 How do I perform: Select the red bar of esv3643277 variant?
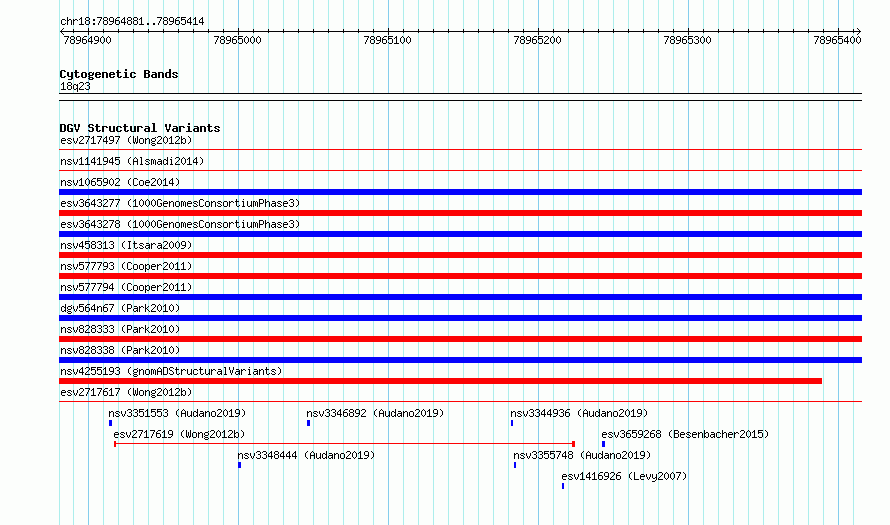[x=460, y=213]
